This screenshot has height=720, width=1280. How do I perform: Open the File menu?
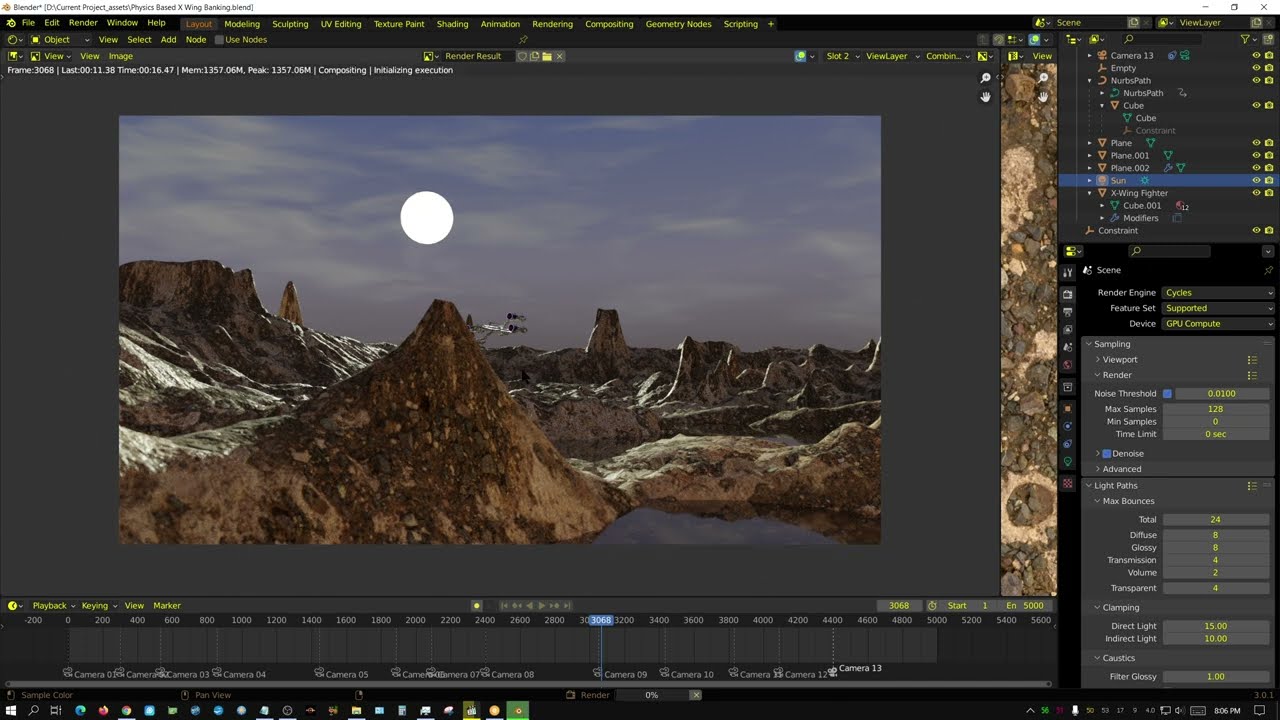click(28, 23)
